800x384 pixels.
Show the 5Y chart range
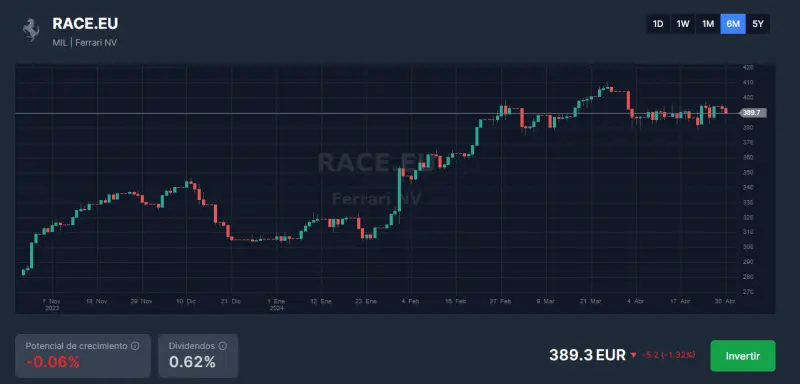(x=758, y=24)
